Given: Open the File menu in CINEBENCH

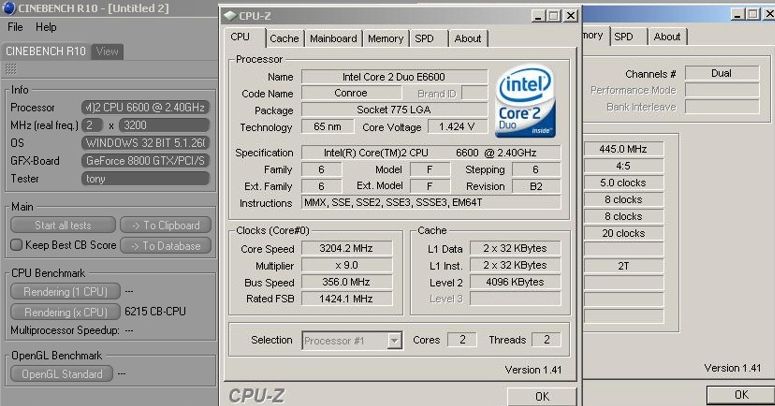Looking at the screenshot, I should click(15, 27).
